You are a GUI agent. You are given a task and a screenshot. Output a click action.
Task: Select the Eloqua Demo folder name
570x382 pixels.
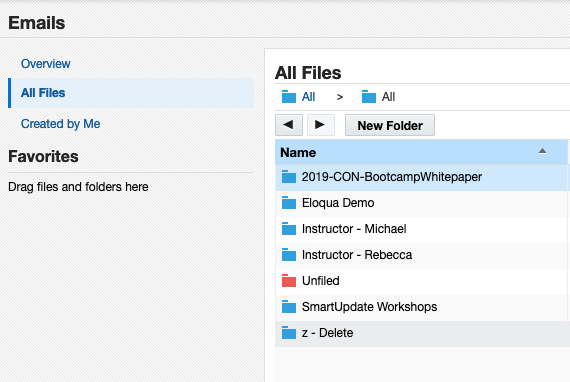point(338,203)
